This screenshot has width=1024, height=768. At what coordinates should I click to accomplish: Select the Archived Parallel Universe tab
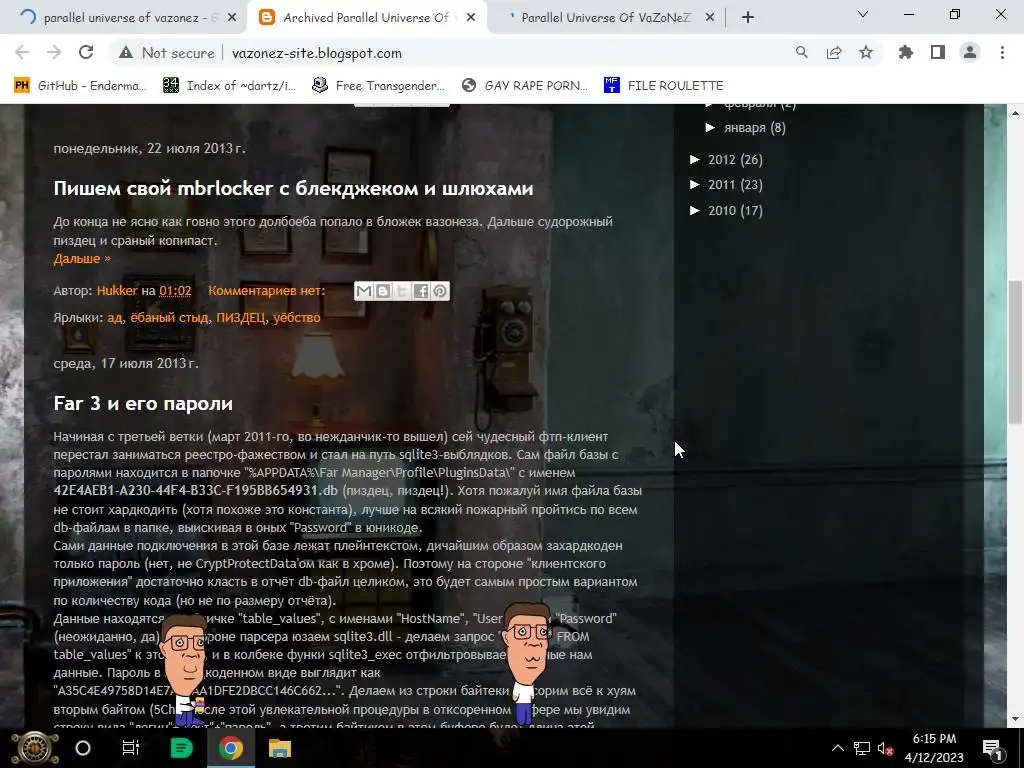pos(367,18)
